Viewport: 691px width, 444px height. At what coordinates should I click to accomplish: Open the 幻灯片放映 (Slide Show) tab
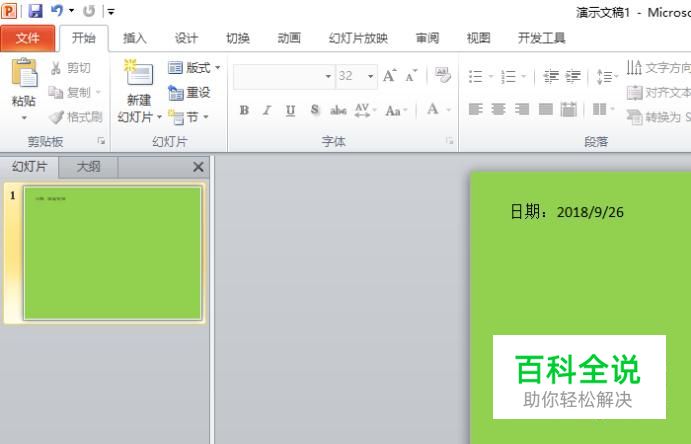(x=358, y=38)
